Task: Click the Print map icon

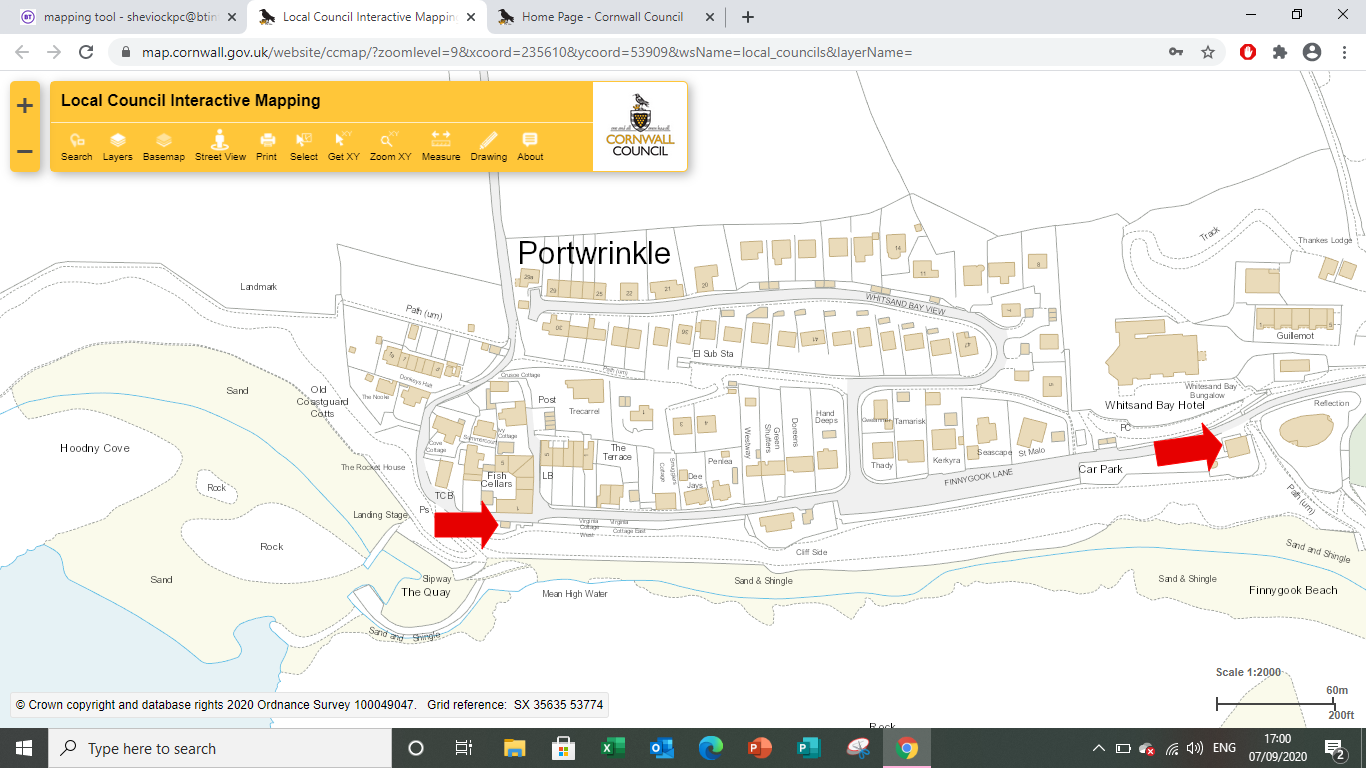Action: click(266, 146)
